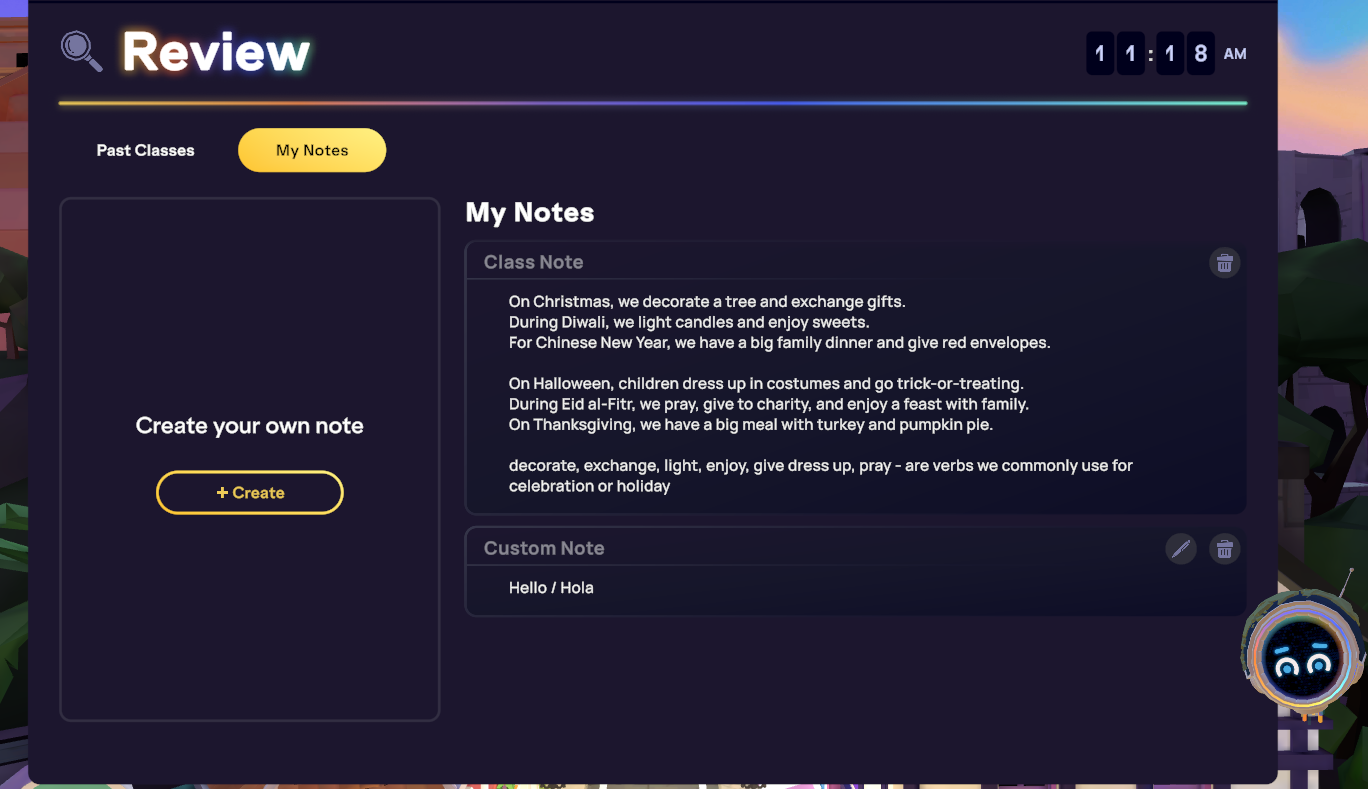Click the AM label beside the clock

click(1235, 54)
